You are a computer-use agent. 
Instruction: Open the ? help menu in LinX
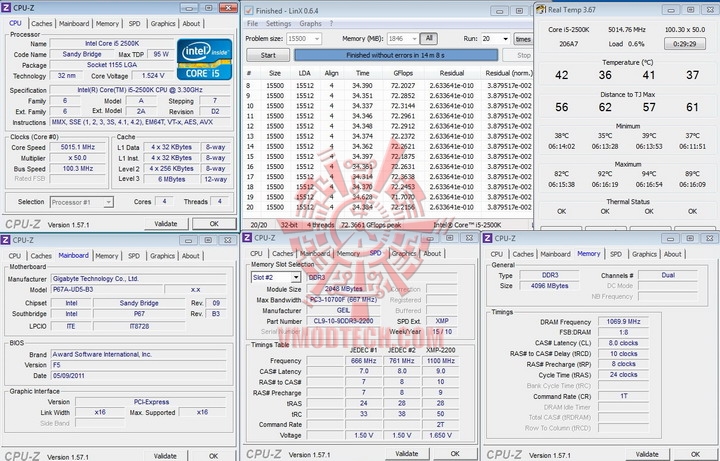coord(331,23)
